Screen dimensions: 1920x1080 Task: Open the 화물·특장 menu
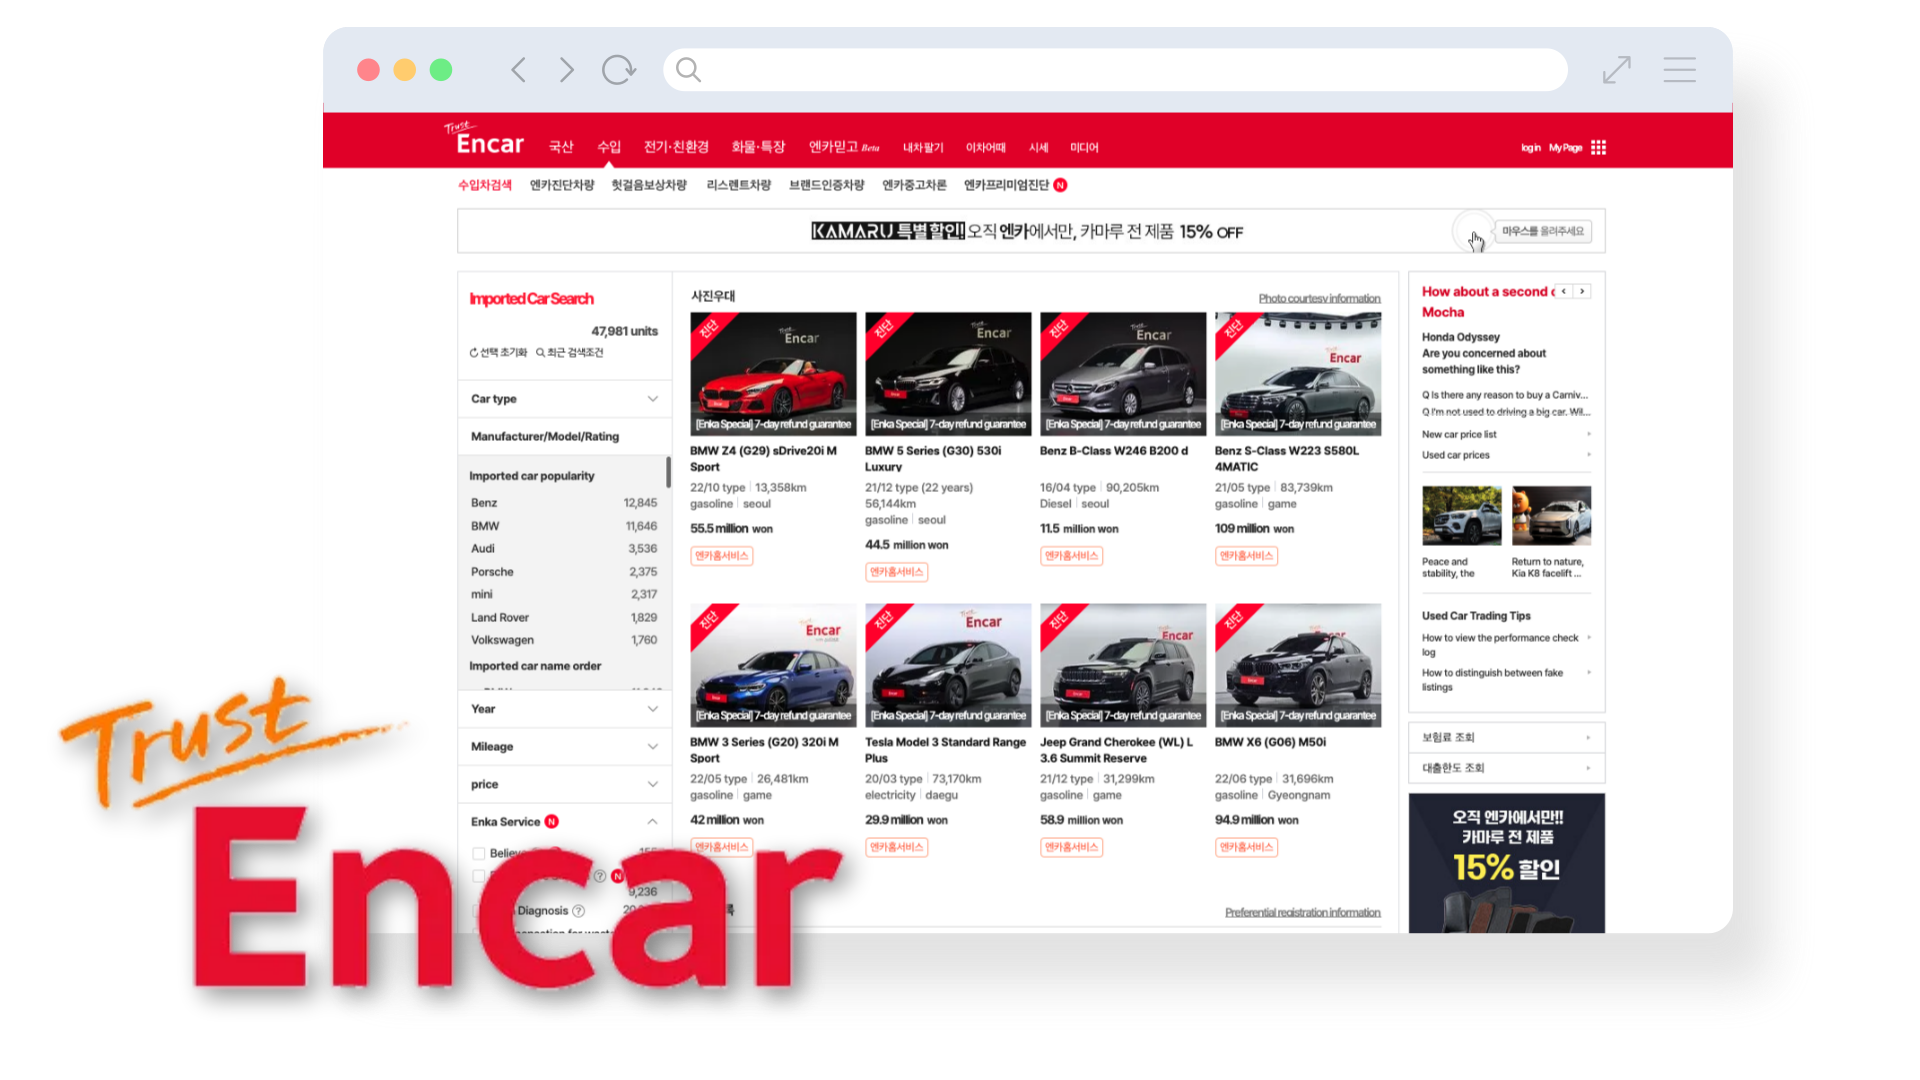pyautogui.click(x=758, y=147)
